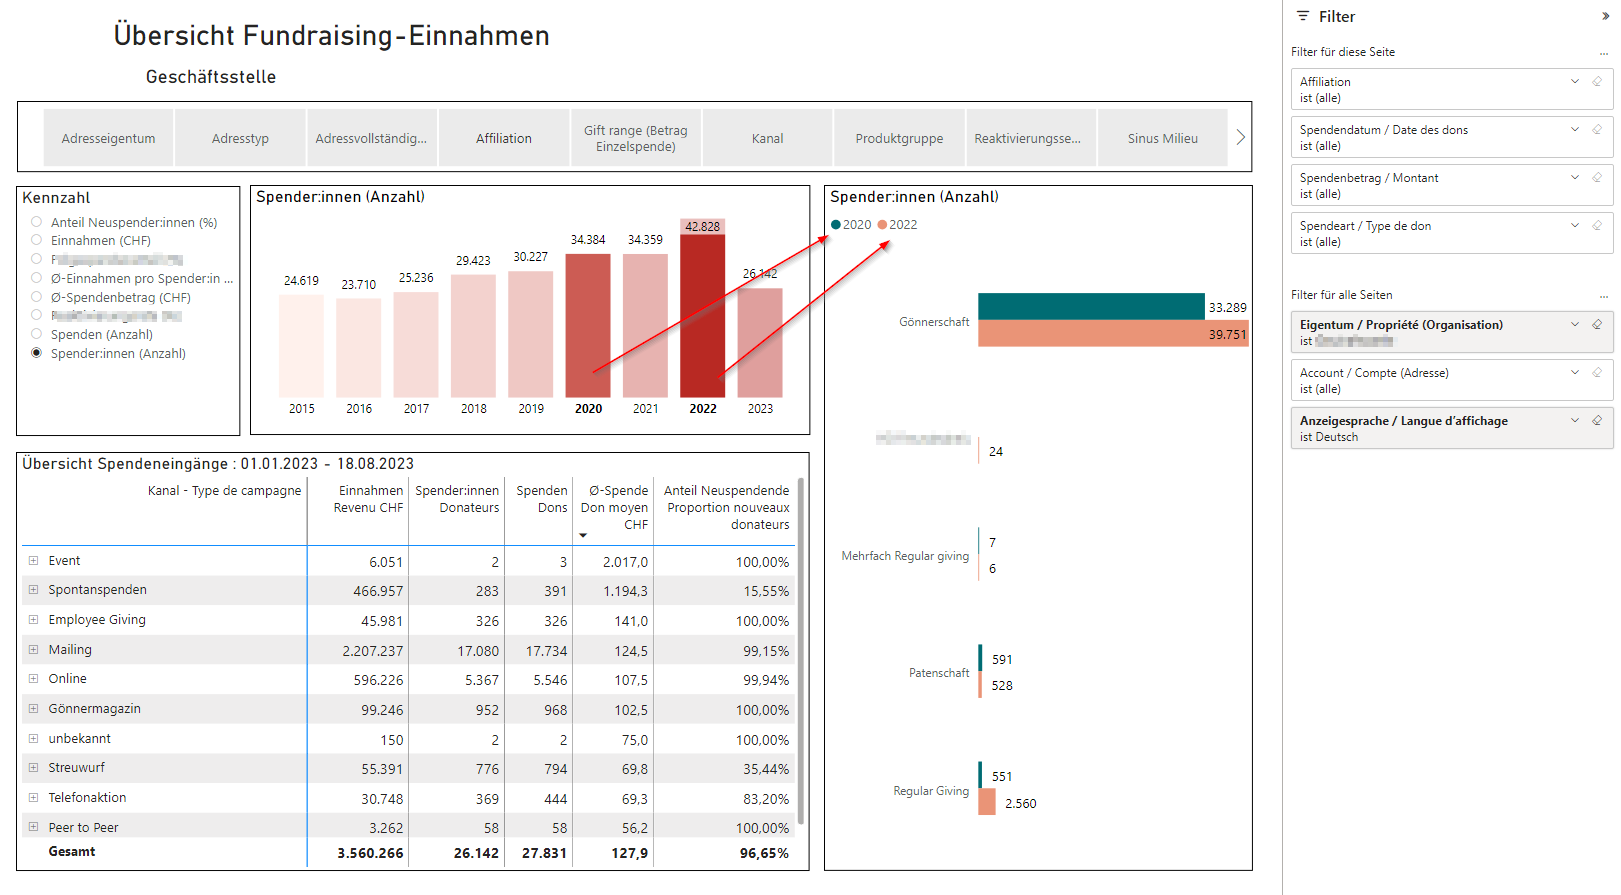Clear the Account / Compte filter with its eraser icon
The image size is (1621, 895).
pyautogui.click(x=1597, y=373)
